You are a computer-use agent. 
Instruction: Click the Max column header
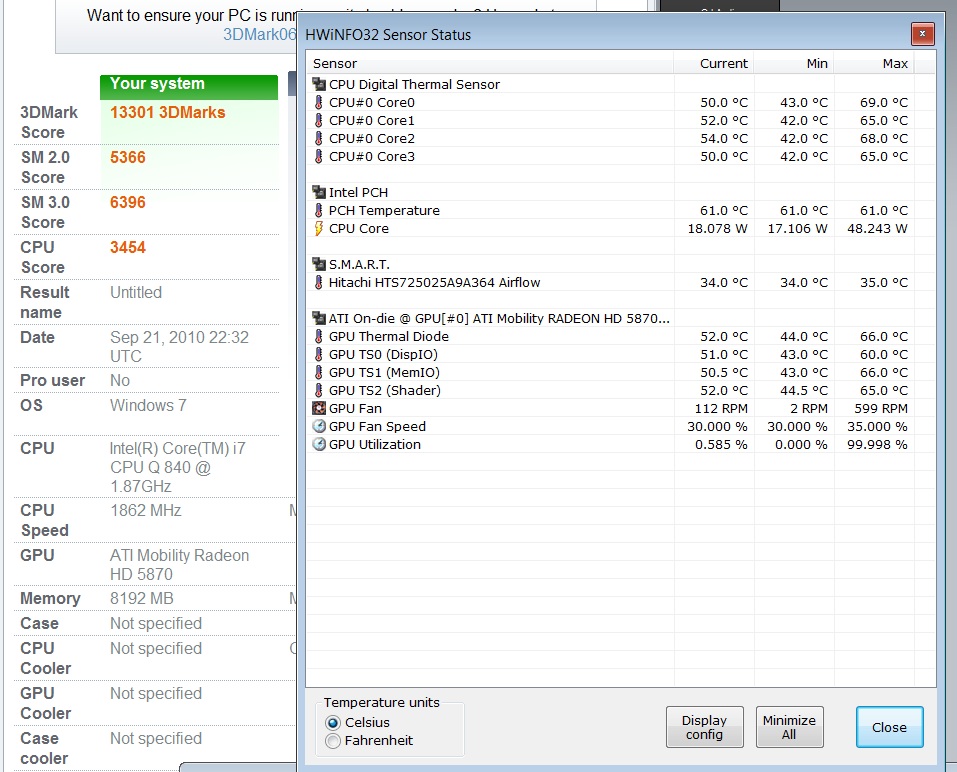pyautogui.click(x=873, y=63)
